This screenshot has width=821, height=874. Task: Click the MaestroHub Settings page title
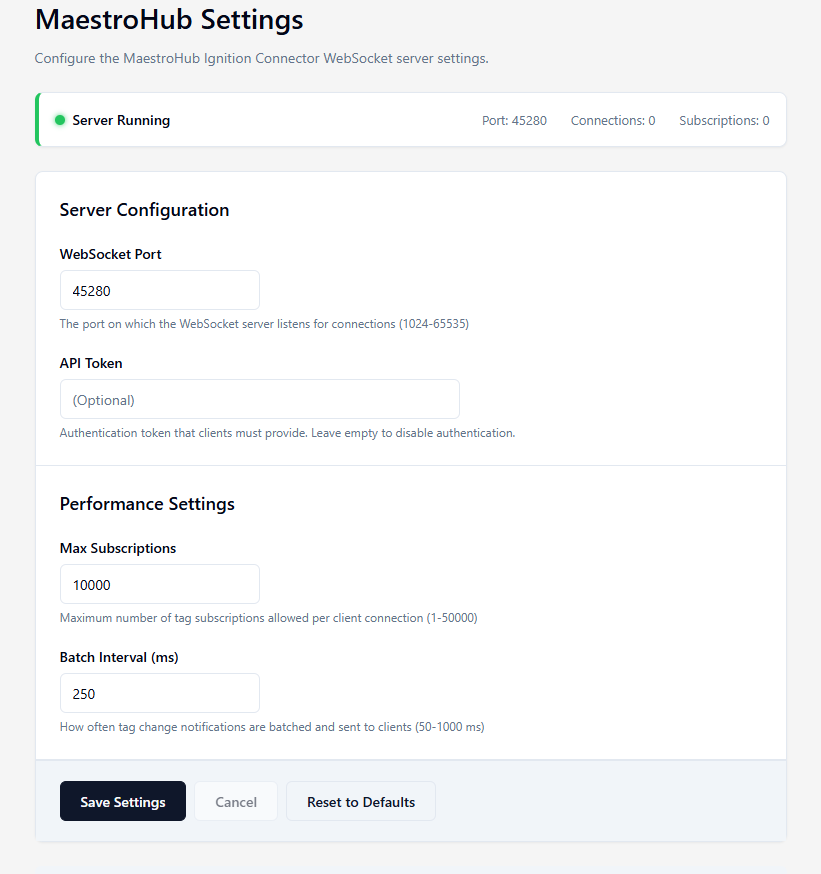(169, 19)
